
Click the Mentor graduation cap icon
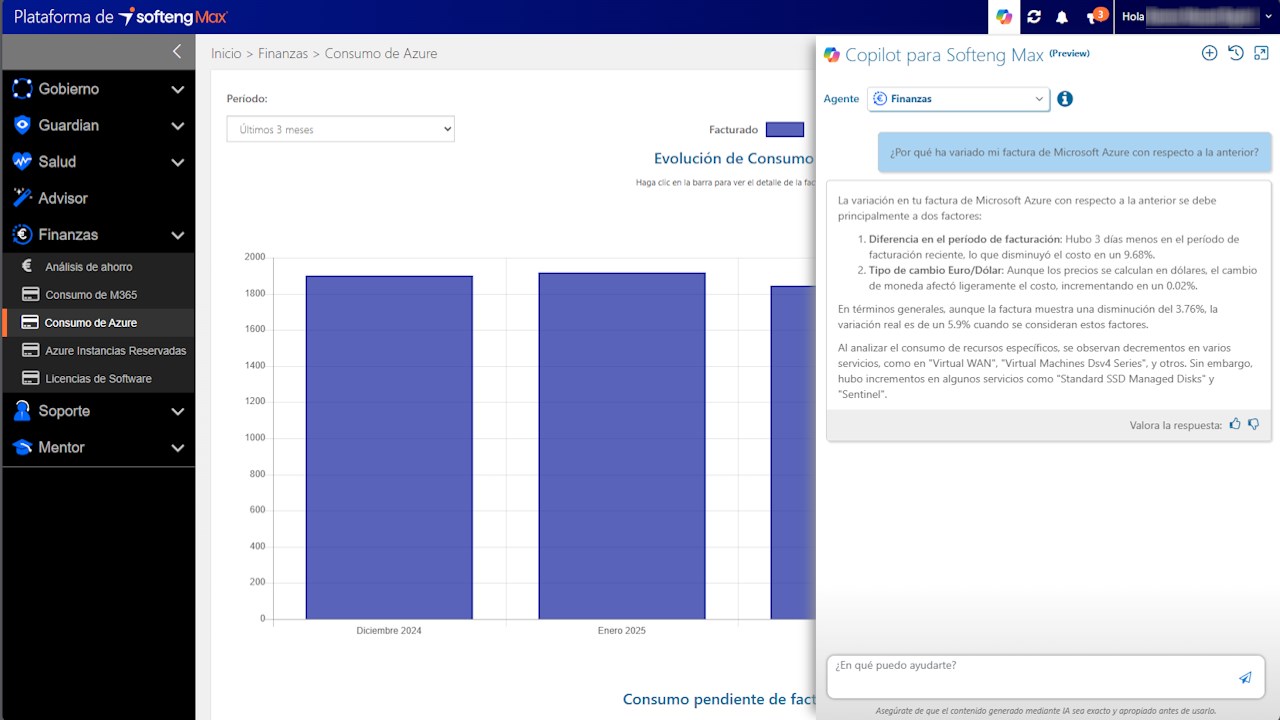(x=22, y=447)
